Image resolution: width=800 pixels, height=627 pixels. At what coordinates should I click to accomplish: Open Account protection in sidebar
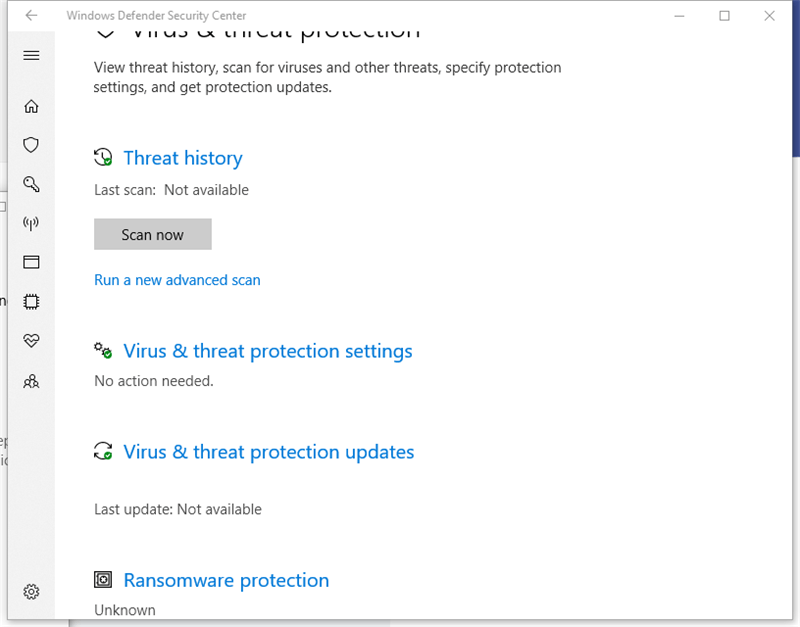click(31, 184)
